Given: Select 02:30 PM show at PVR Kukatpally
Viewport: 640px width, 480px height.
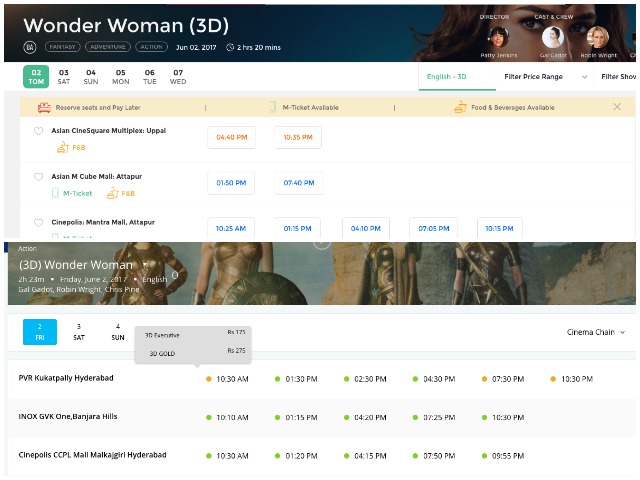Looking at the screenshot, I should 365,379.
